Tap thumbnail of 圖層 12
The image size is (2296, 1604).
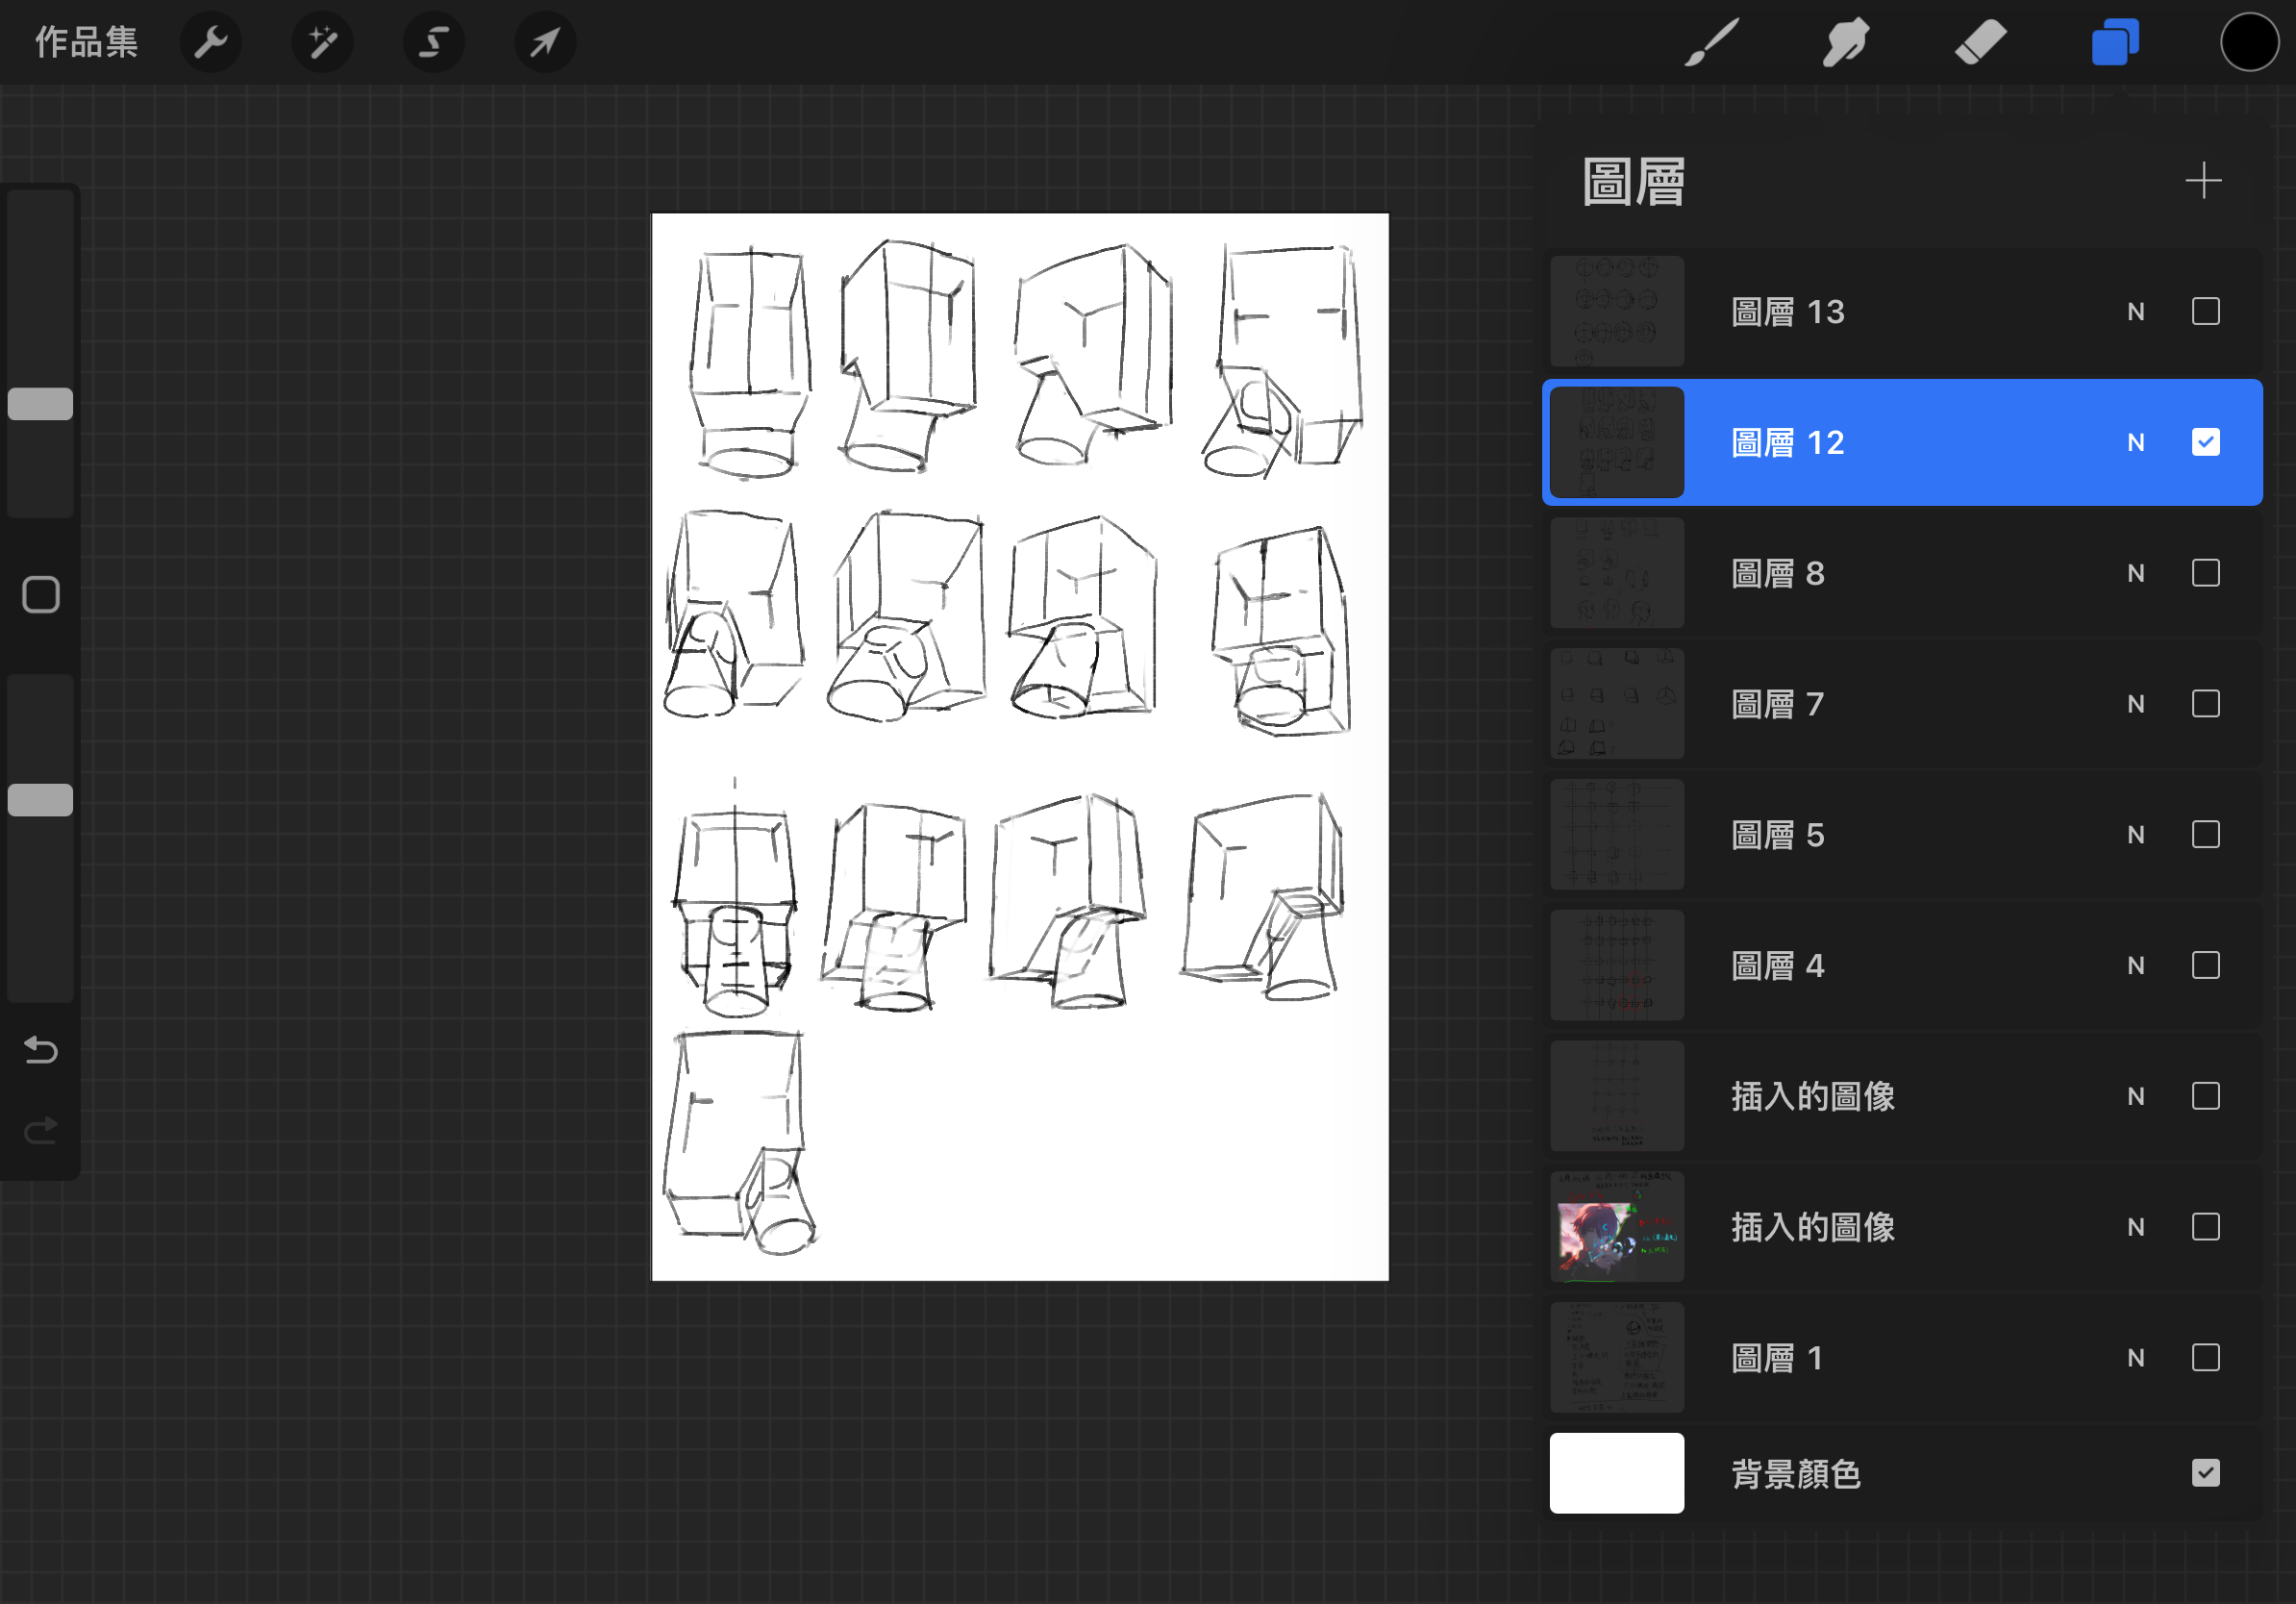[x=1616, y=442]
